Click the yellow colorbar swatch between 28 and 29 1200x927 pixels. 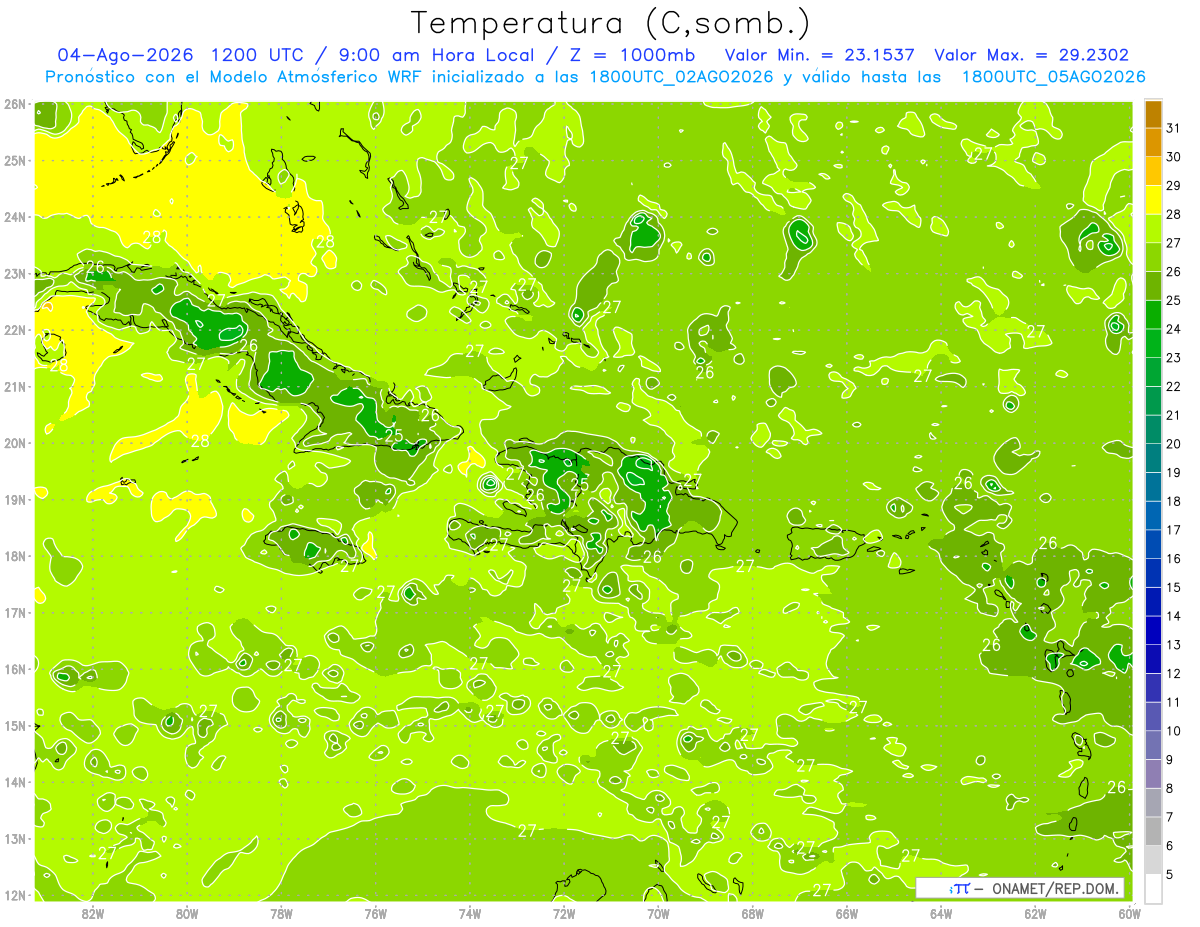[1153, 200]
